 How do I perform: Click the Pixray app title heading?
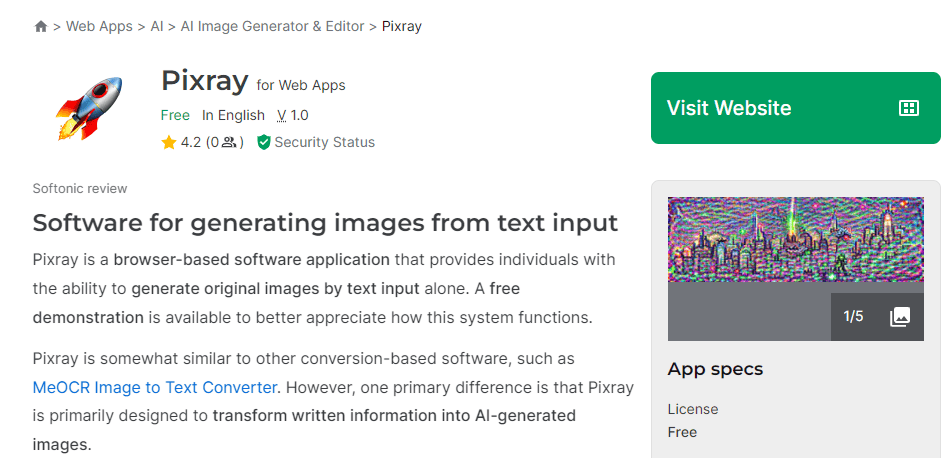coord(204,81)
